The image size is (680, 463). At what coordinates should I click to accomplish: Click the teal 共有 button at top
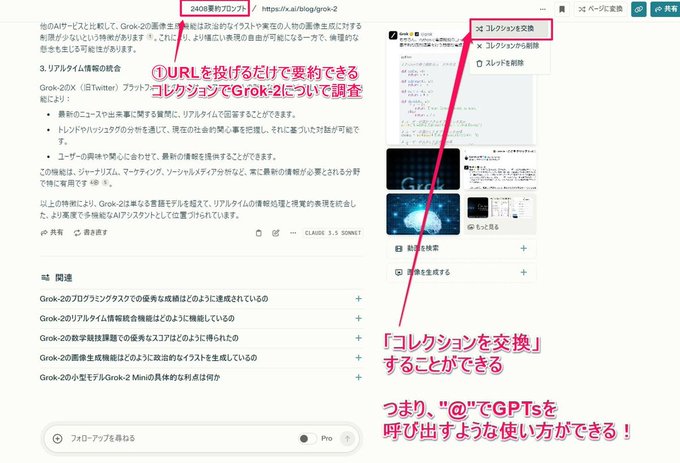tap(665, 9)
